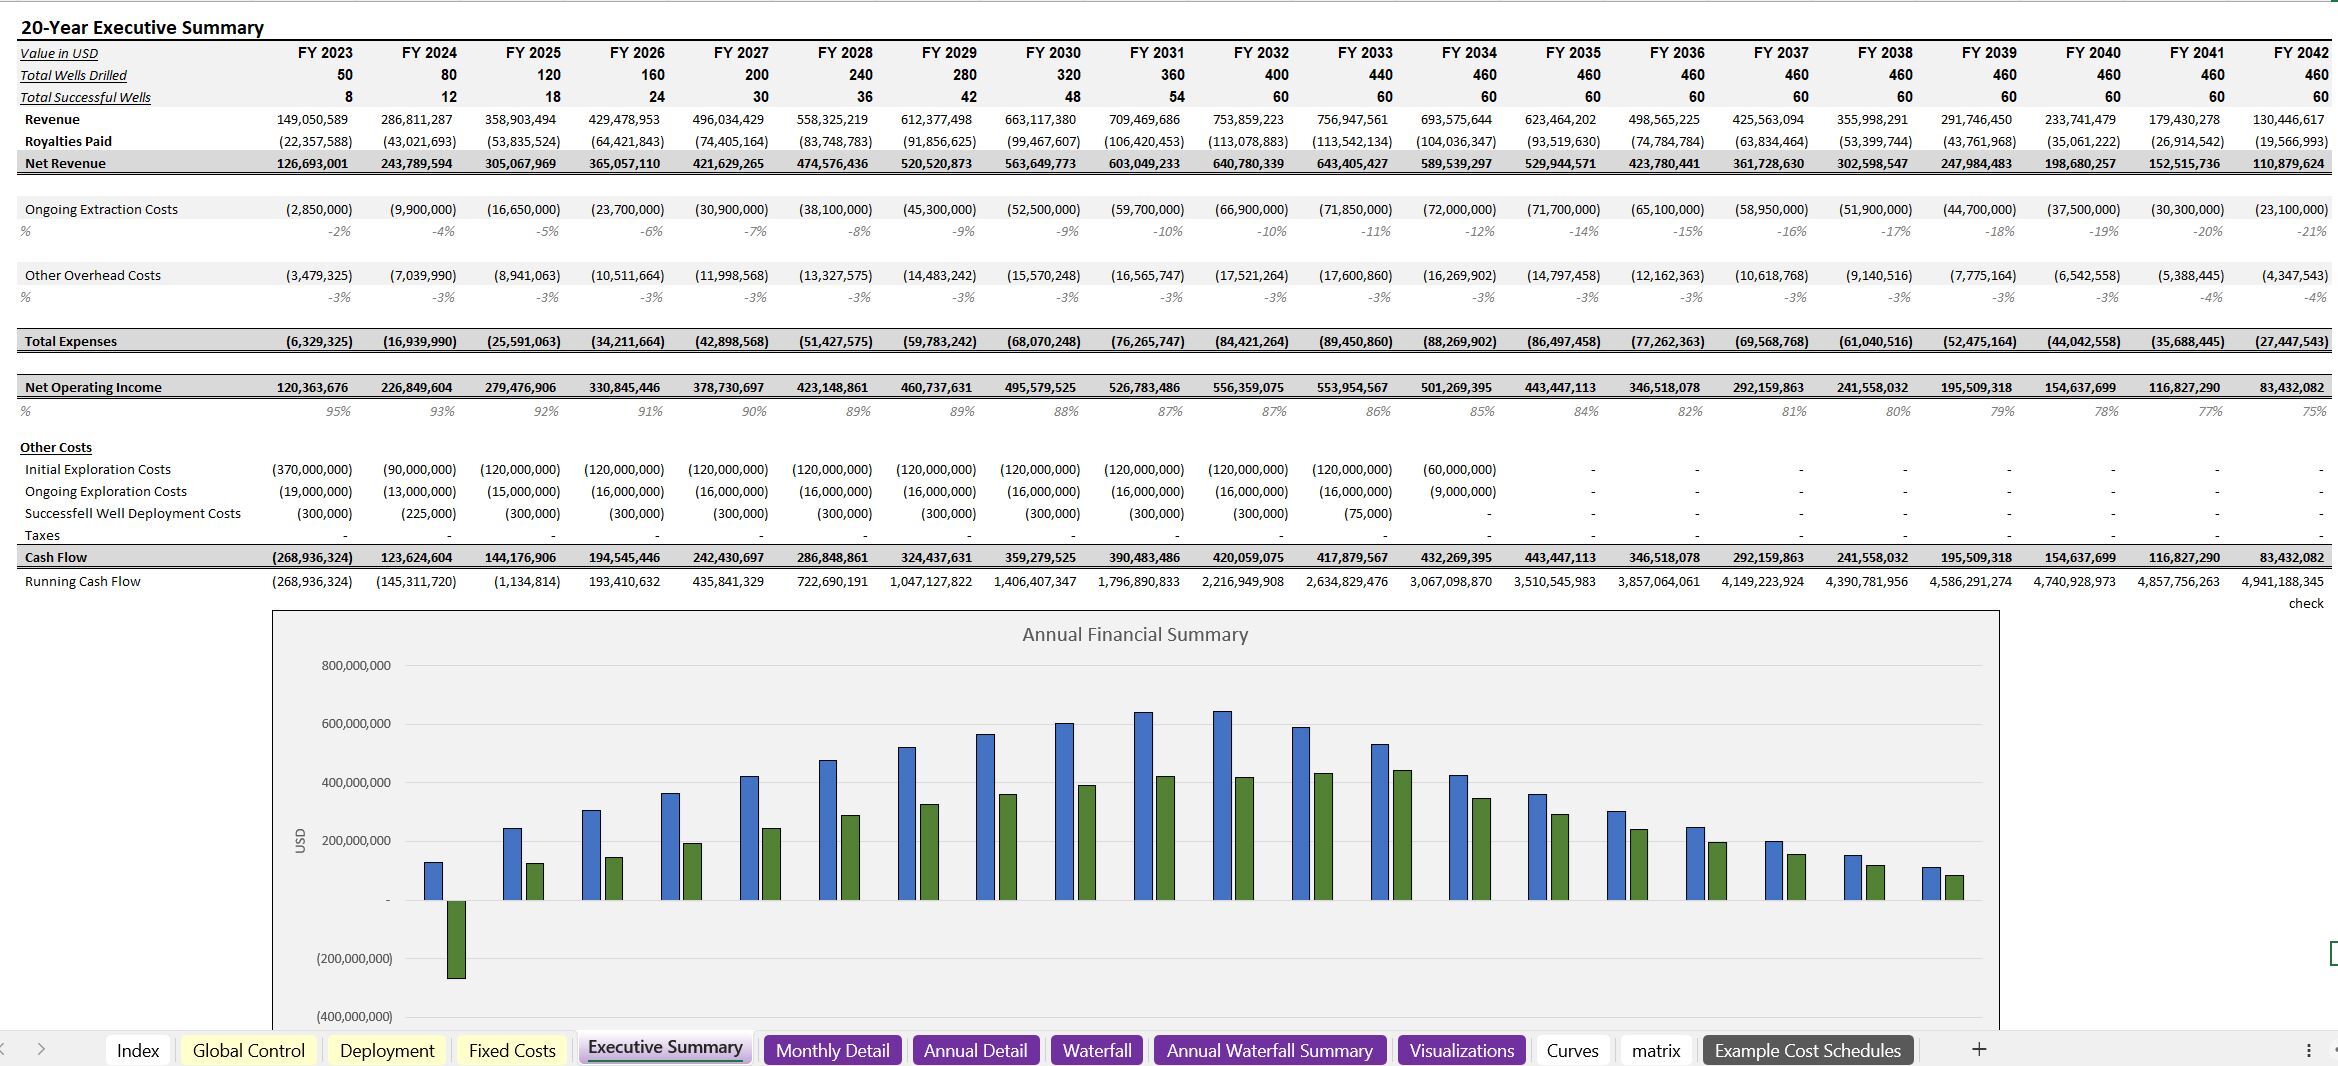Click the tallest blue bar in chart
This screenshot has height=1066, width=2338.
tap(1222, 806)
